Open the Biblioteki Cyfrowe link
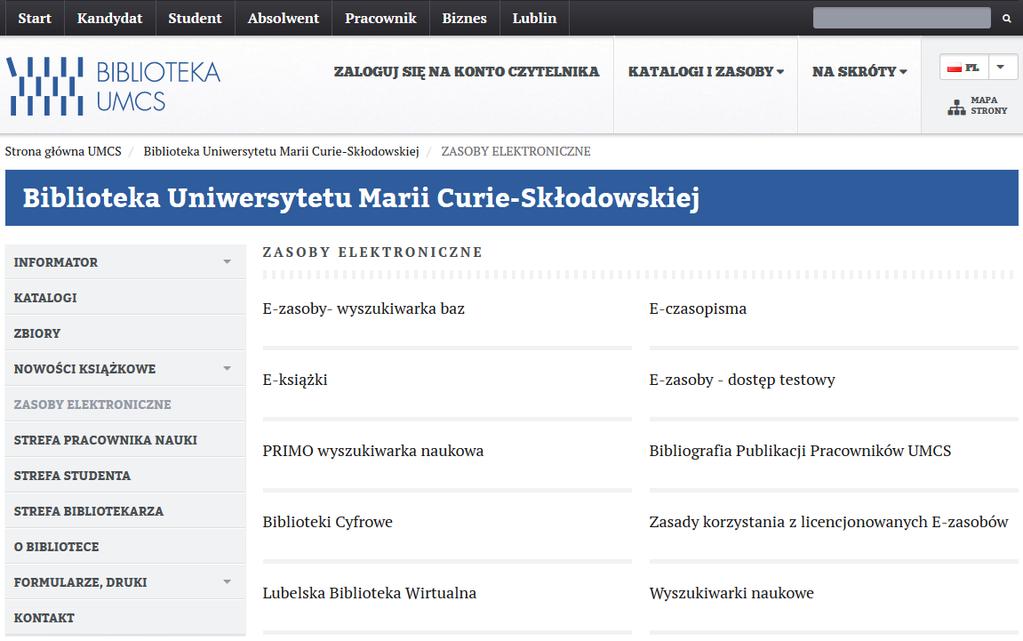This screenshot has height=641, width=1023. pyautogui.click(x=328, y=522)
